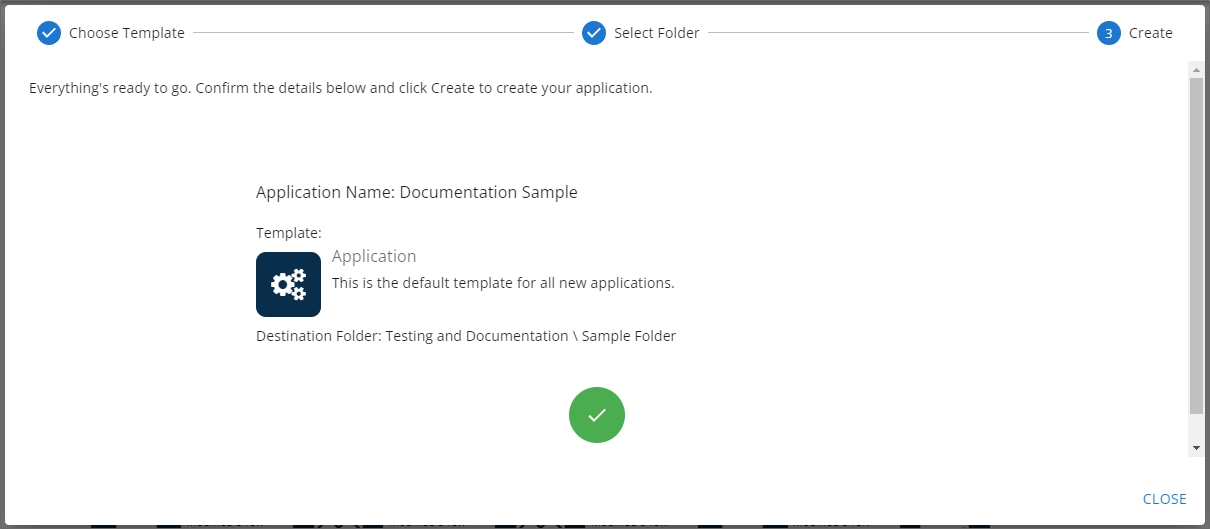Click the Template: label
This screenshot has width=1210, height=529.
[x=288, y=233]
